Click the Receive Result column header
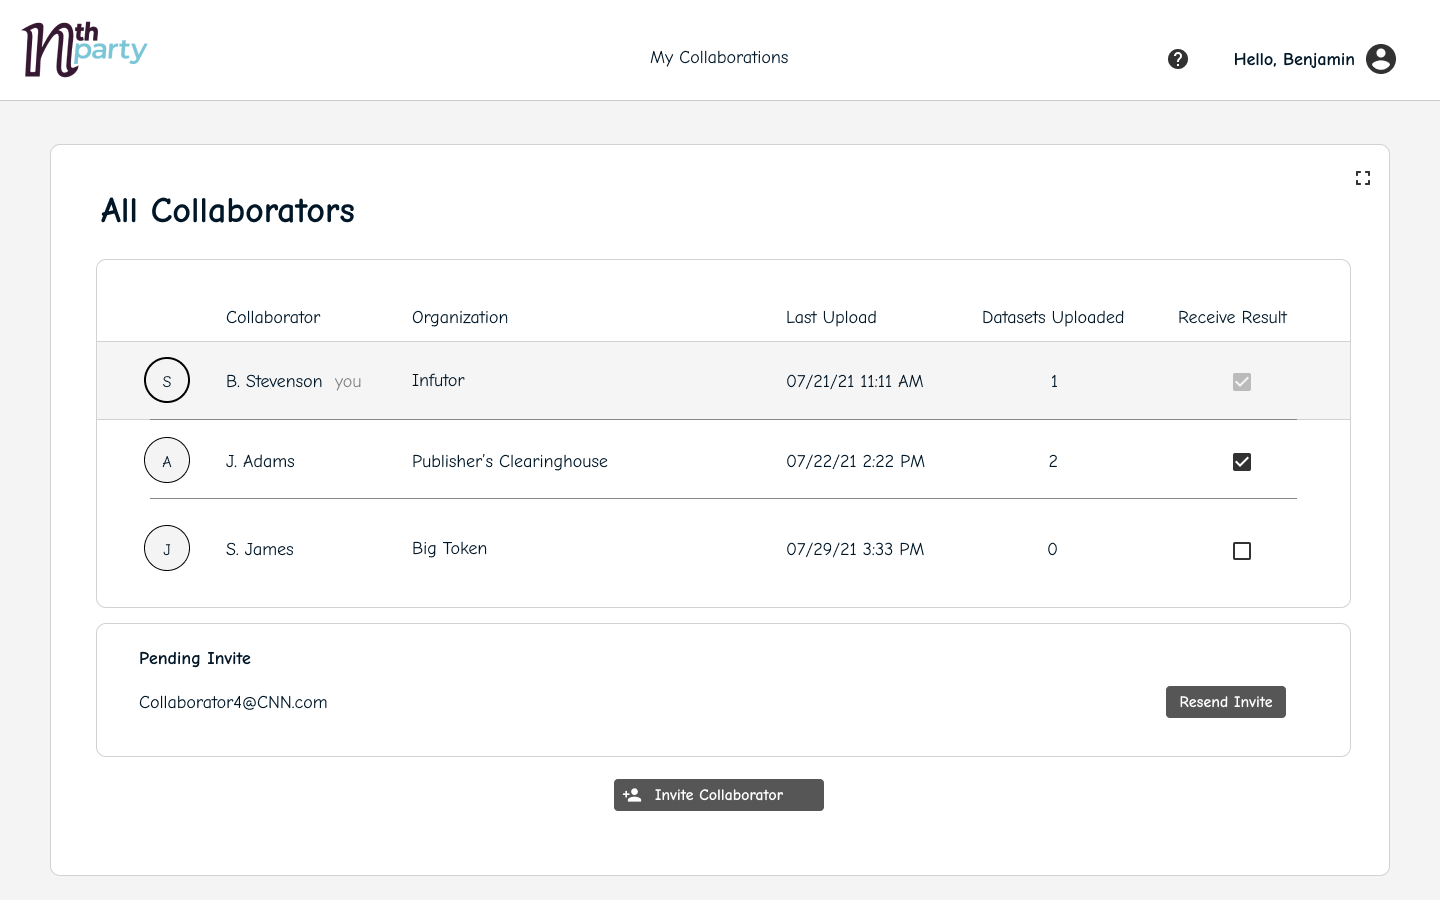The width and height of the screenshot is (1440, 900). (x=1232, y=317)
